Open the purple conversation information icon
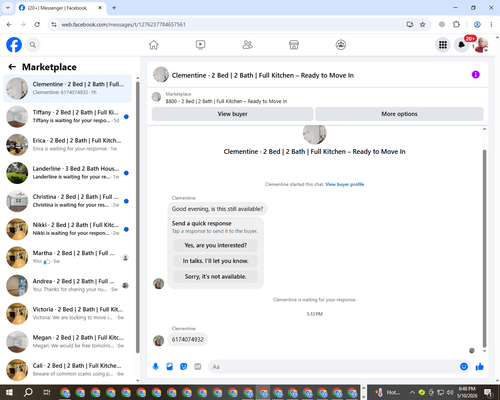500x400 pixels. point(476,75)
